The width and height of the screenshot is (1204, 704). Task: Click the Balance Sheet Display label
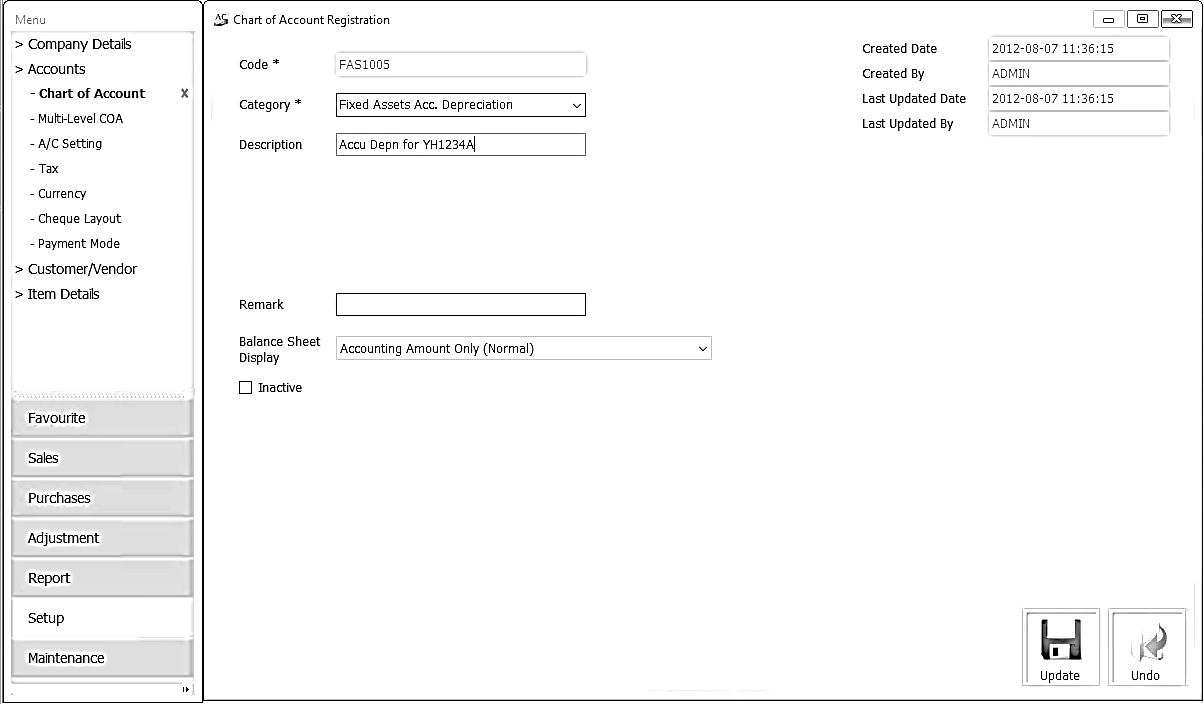coord(280,350)
